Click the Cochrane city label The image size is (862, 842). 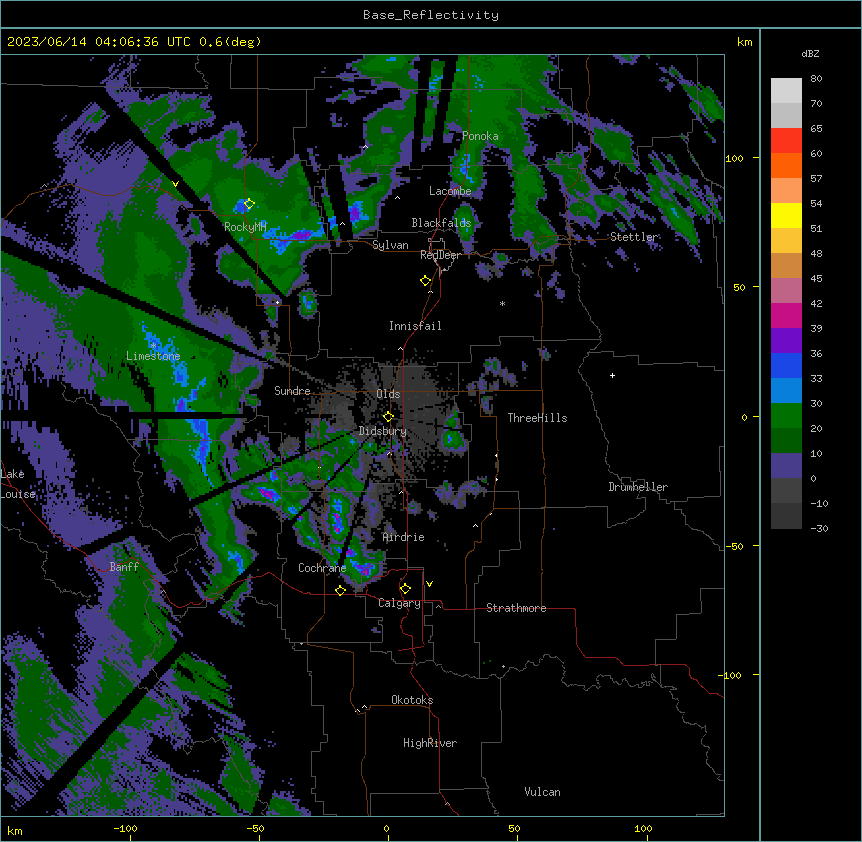click(322, 568)
